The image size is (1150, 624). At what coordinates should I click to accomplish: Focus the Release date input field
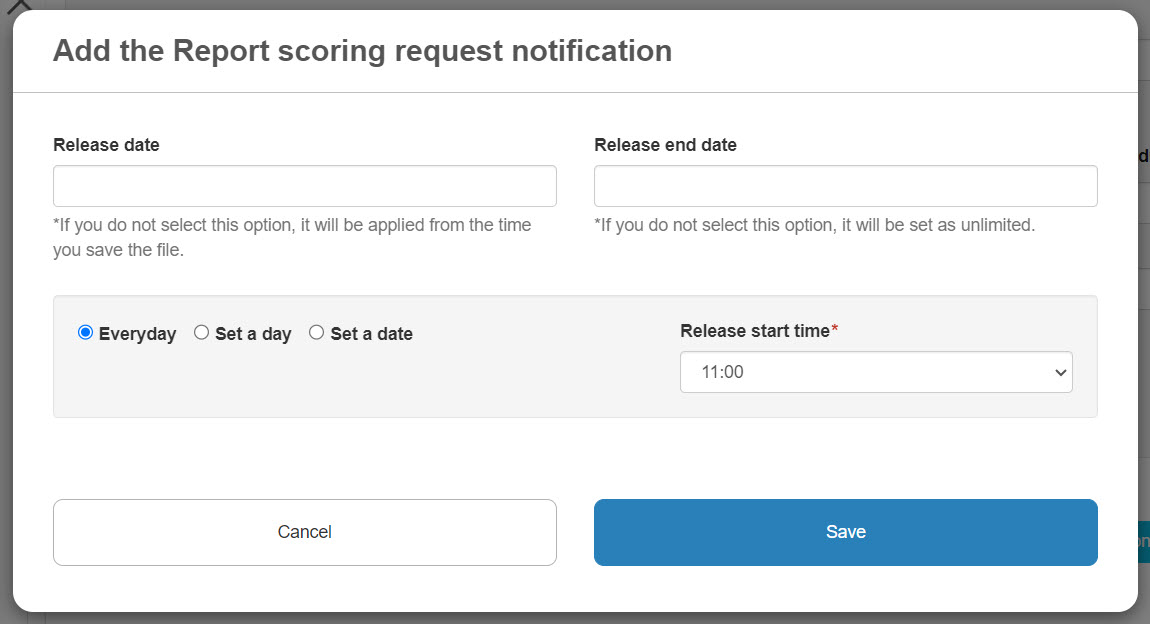click(x=304, y=186)
